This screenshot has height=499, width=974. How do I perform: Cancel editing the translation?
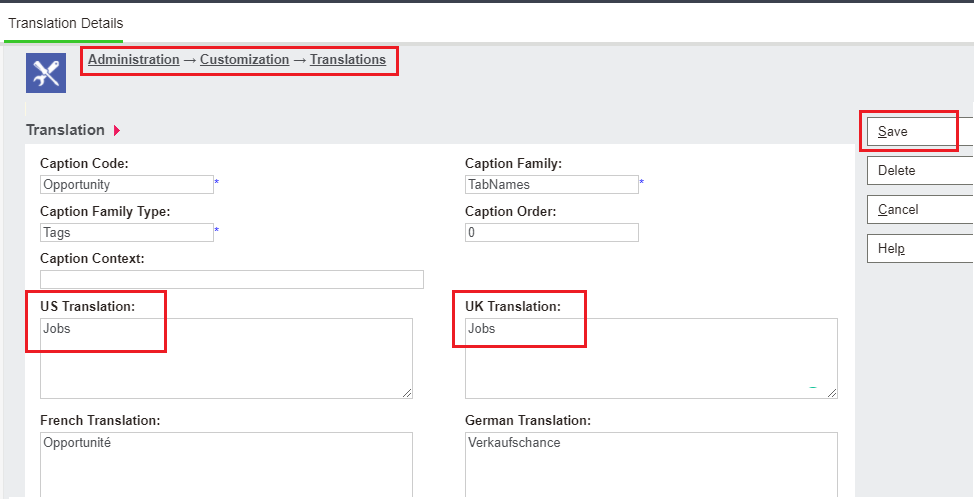point(919,209)
